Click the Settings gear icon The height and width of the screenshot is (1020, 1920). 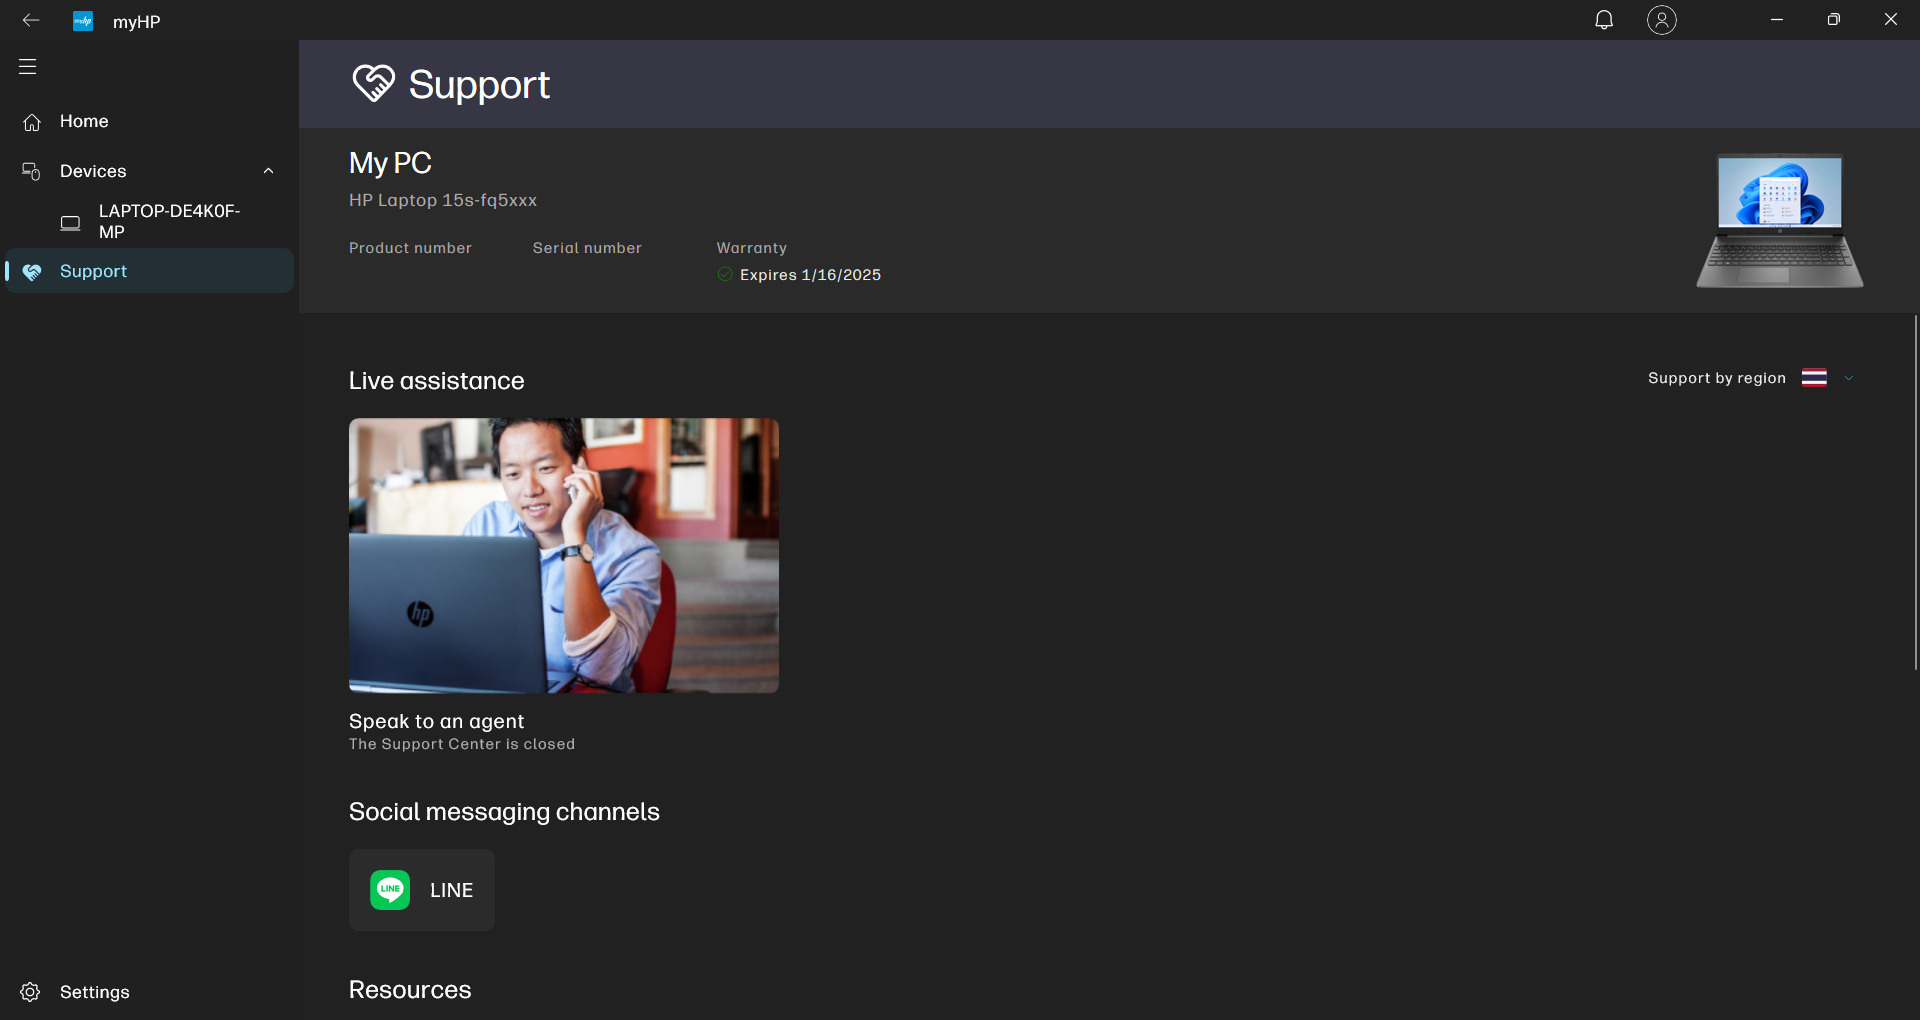[x=31, y=992]
